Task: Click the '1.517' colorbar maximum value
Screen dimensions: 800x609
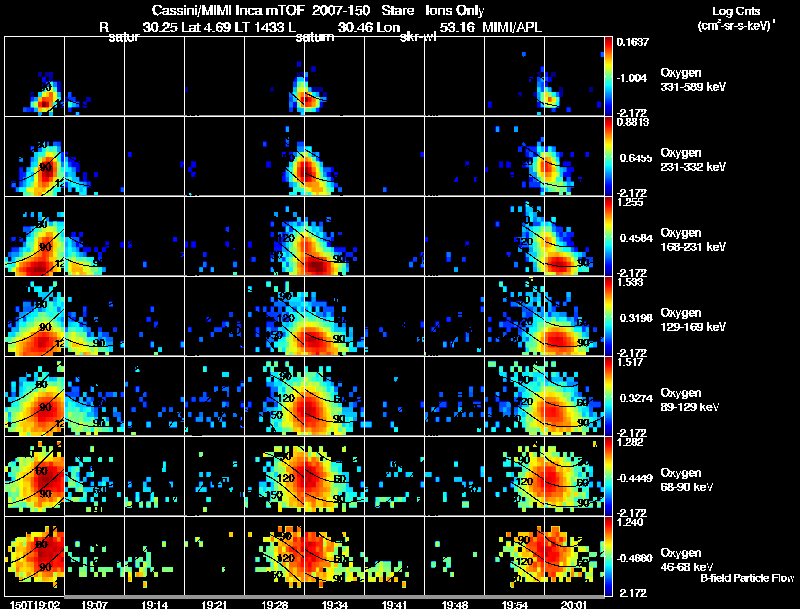Action: [x=630, y=362]
